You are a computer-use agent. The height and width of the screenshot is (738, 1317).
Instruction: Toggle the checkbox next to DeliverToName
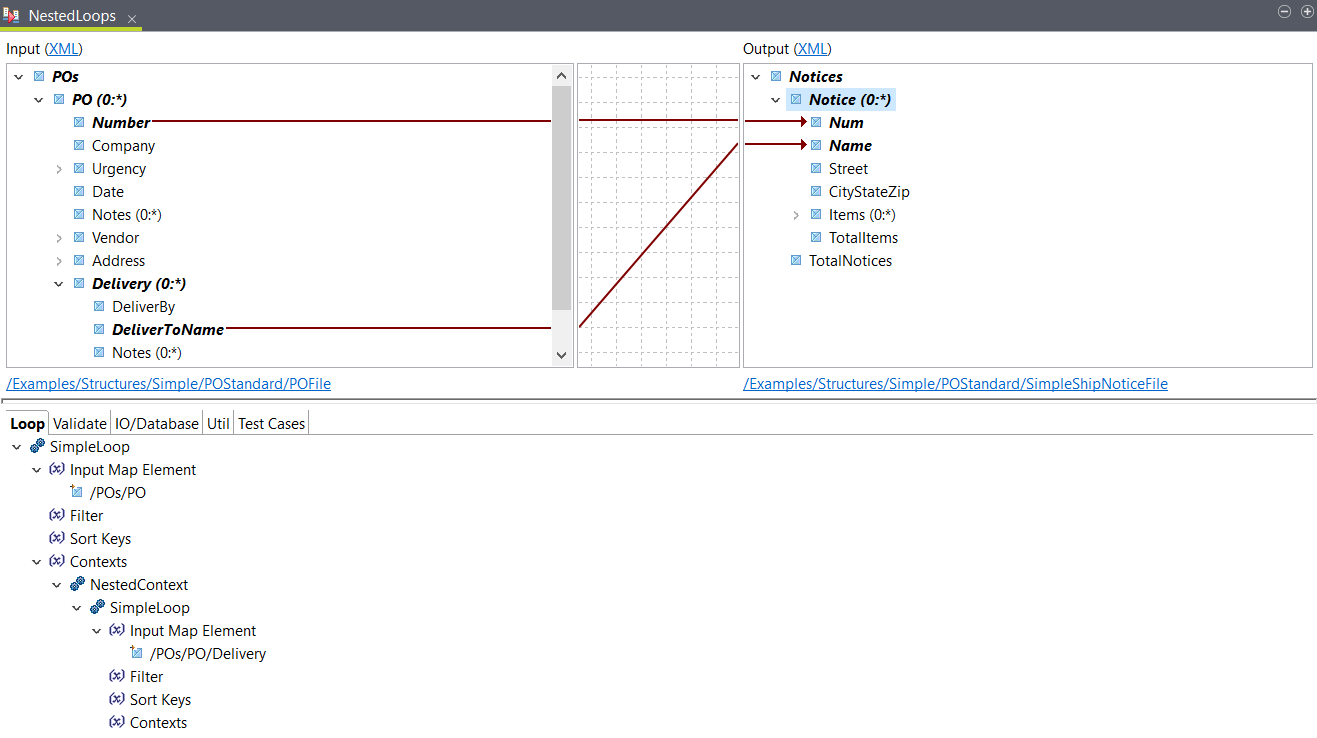coord(98,329)
